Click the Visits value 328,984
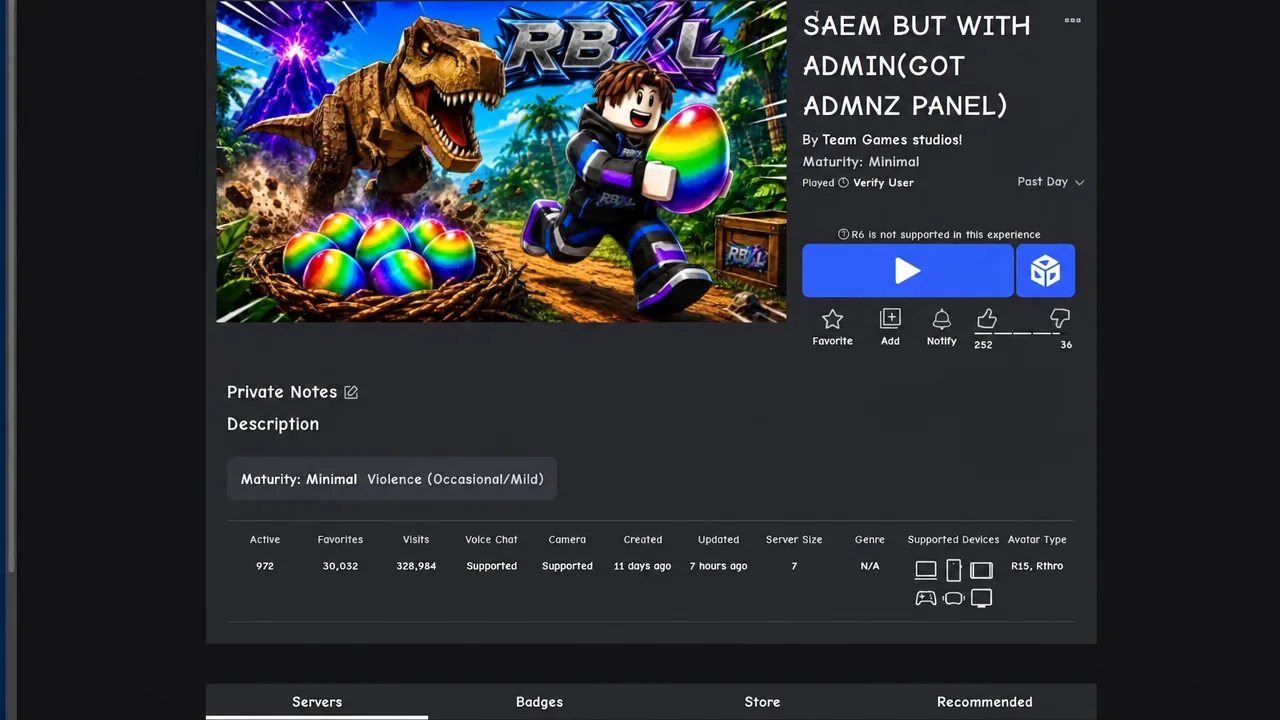 416,566
